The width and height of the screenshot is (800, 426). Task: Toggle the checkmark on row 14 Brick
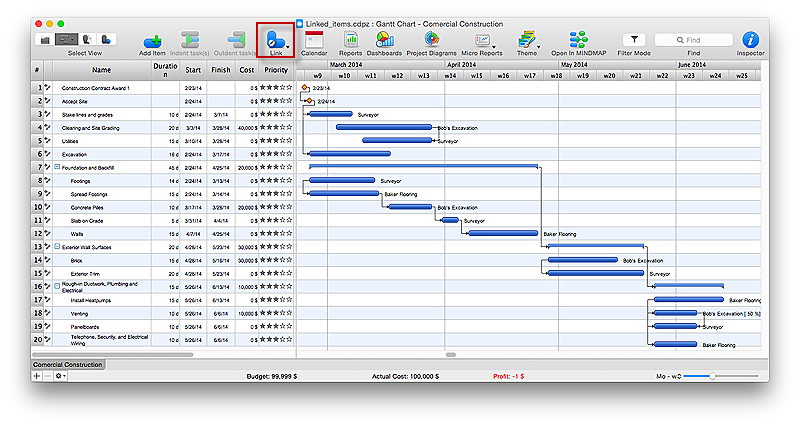tap(47, 259)
